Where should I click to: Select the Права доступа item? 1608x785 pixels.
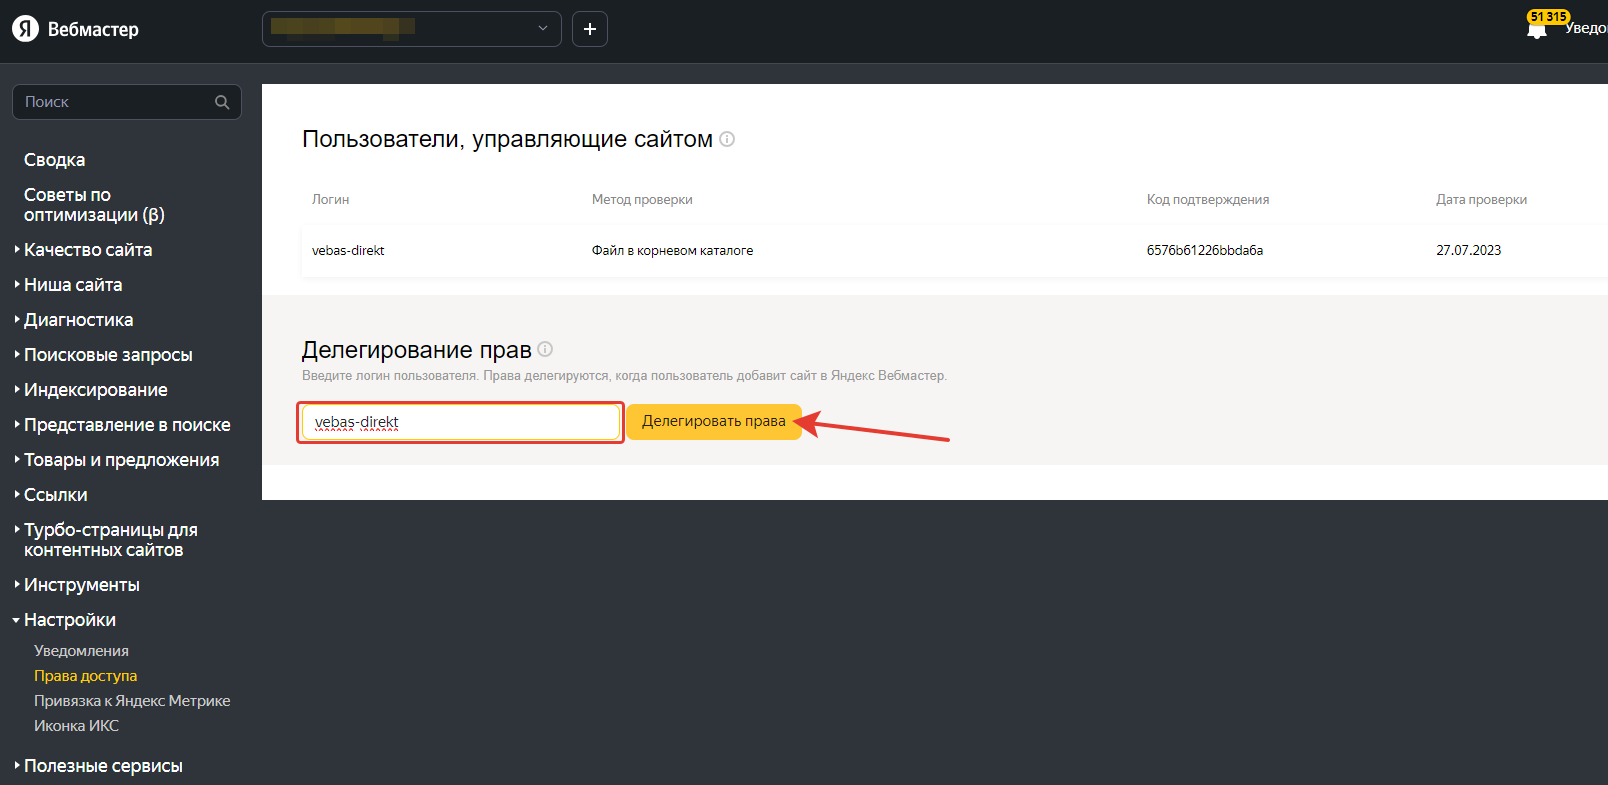coord(85,676)
